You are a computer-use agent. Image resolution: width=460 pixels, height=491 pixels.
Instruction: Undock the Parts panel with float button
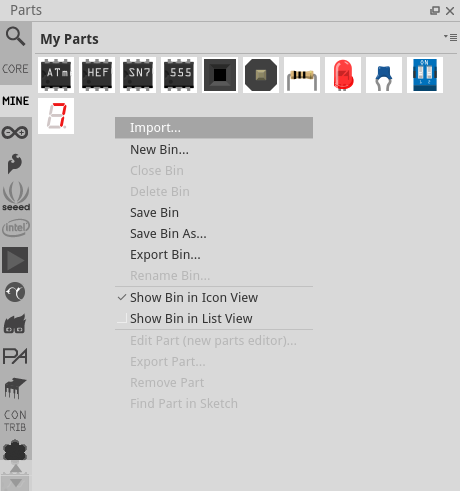[435, 11]
